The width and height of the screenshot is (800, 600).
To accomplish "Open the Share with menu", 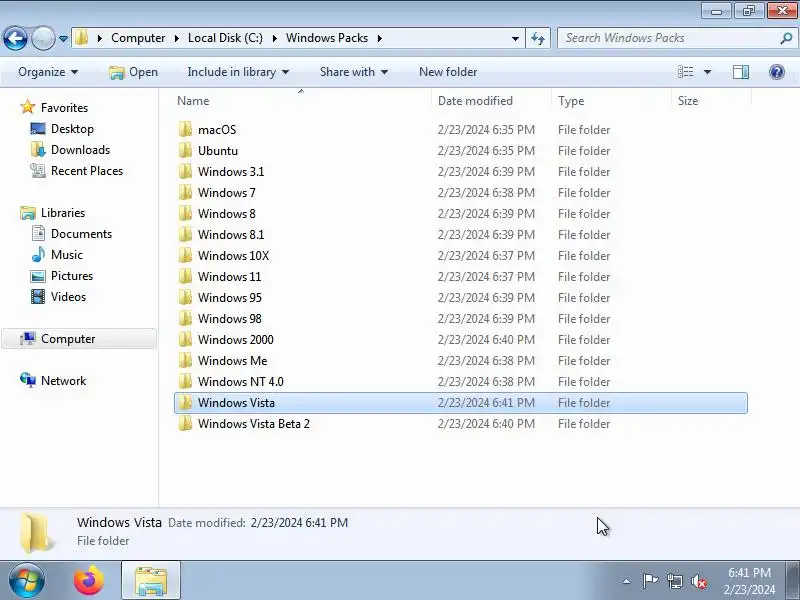I will [354, 72].
